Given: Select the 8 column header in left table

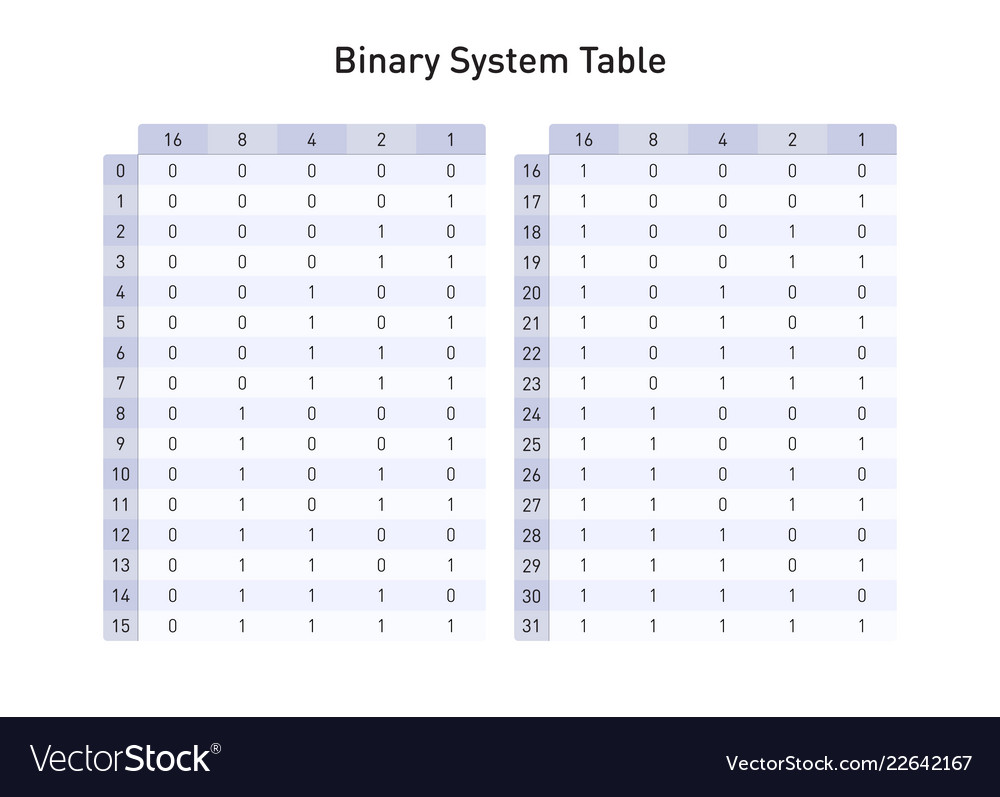Looking at the screenshot, I should [x=242, y=140].
